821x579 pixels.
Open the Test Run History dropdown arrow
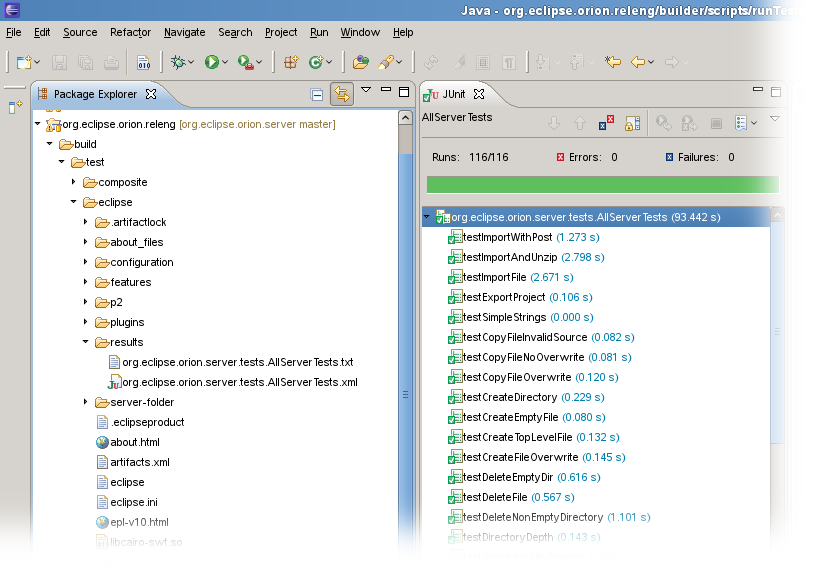pos(754,124)
